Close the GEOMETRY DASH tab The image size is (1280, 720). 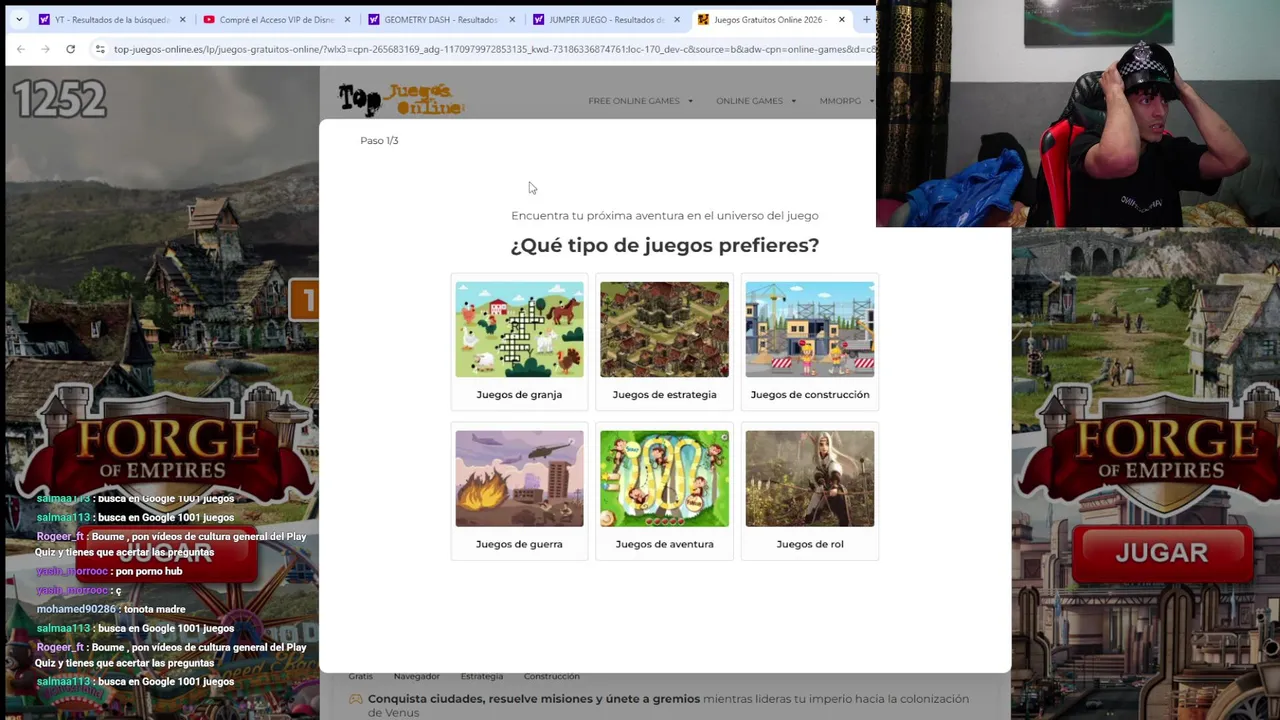[x=512, y=19]
